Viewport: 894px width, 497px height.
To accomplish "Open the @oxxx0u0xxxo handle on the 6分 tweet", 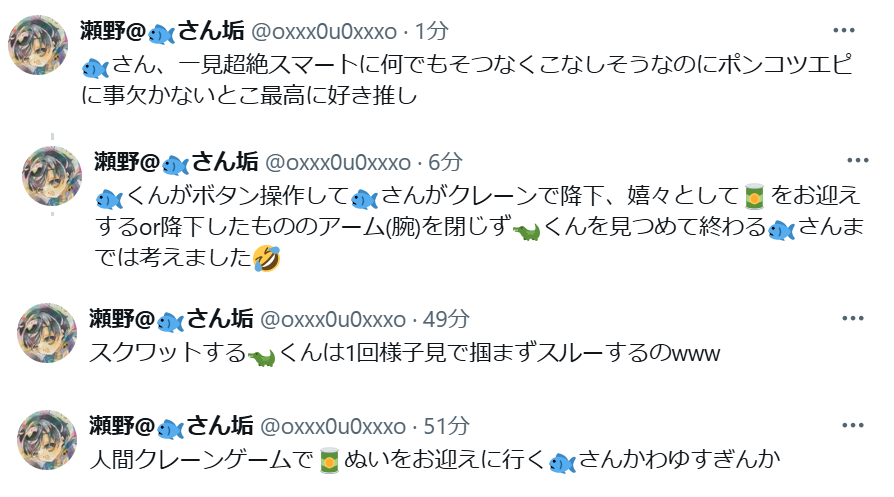I will pos(338,162).
